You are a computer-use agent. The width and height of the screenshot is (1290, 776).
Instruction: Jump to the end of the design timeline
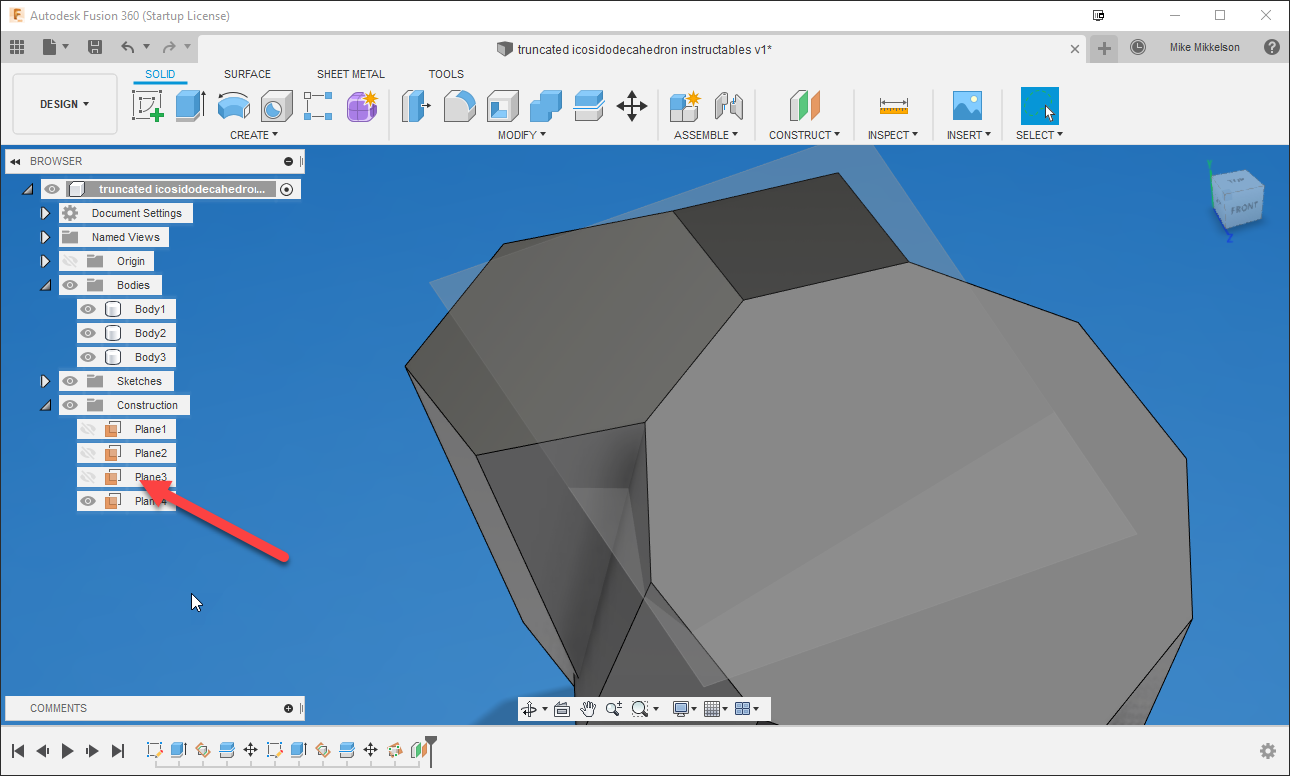[x=117, y=750]
